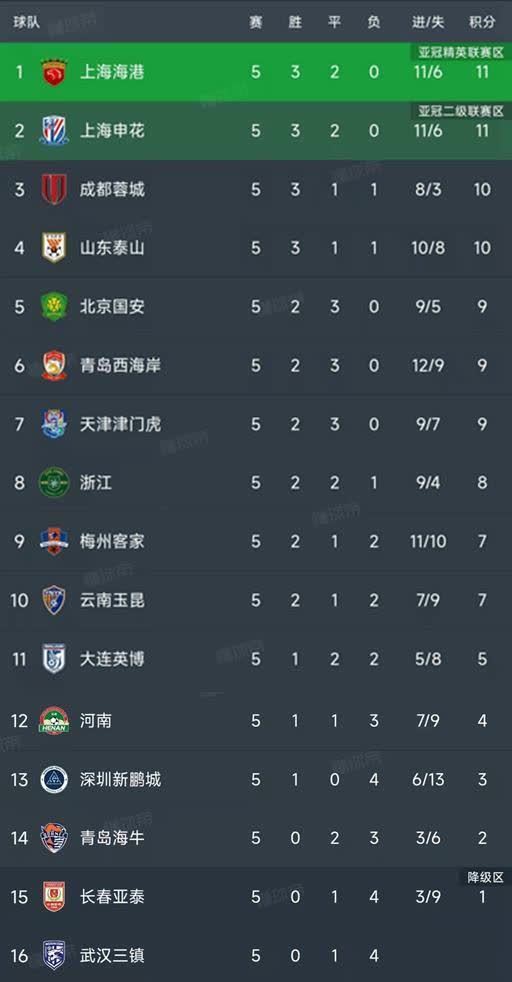This screenshot has height=982, width=512.
Task: Click the 梅州客家 team crest
Action: (54, 542)
